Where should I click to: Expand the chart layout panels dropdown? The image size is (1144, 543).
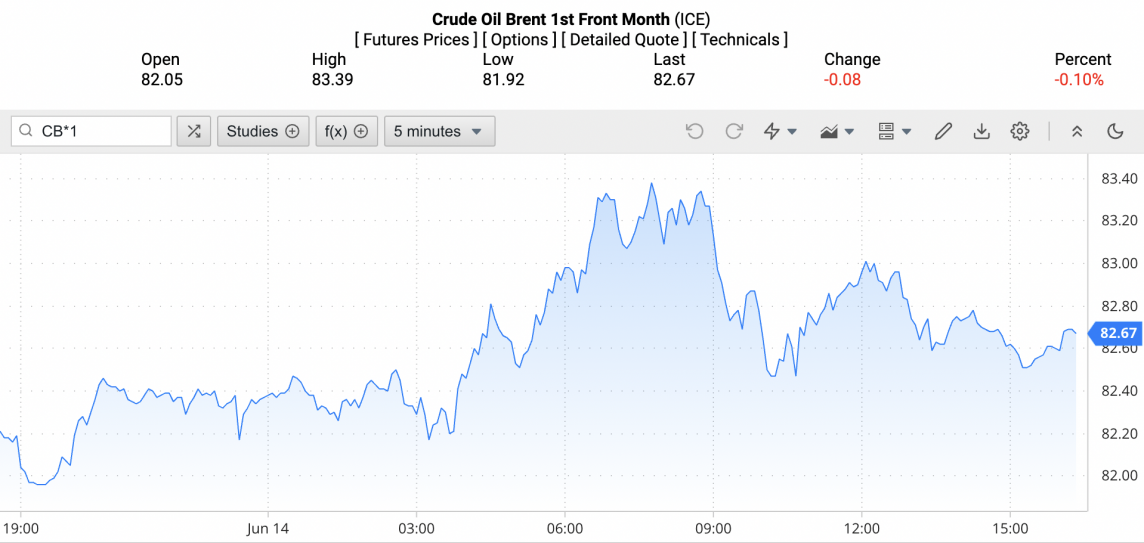(x=894, y=131)
